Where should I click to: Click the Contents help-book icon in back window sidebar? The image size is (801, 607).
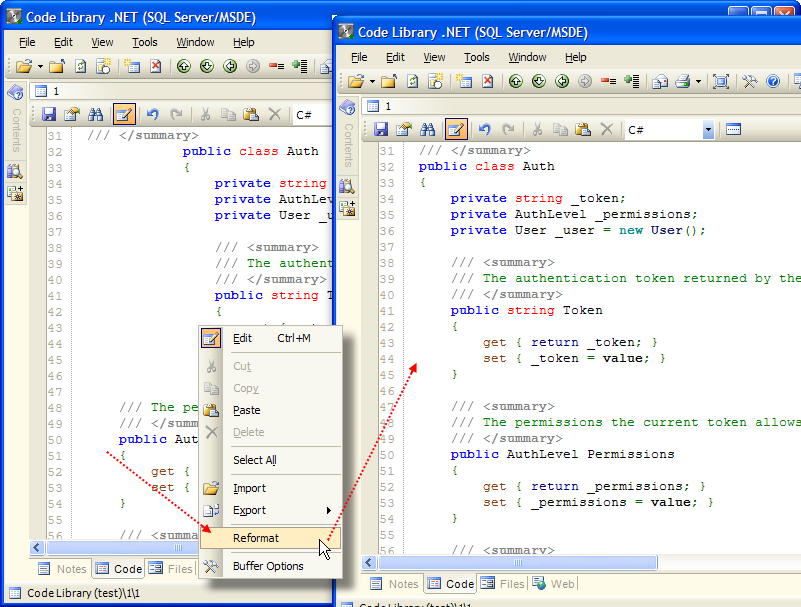tap(15, 92)
